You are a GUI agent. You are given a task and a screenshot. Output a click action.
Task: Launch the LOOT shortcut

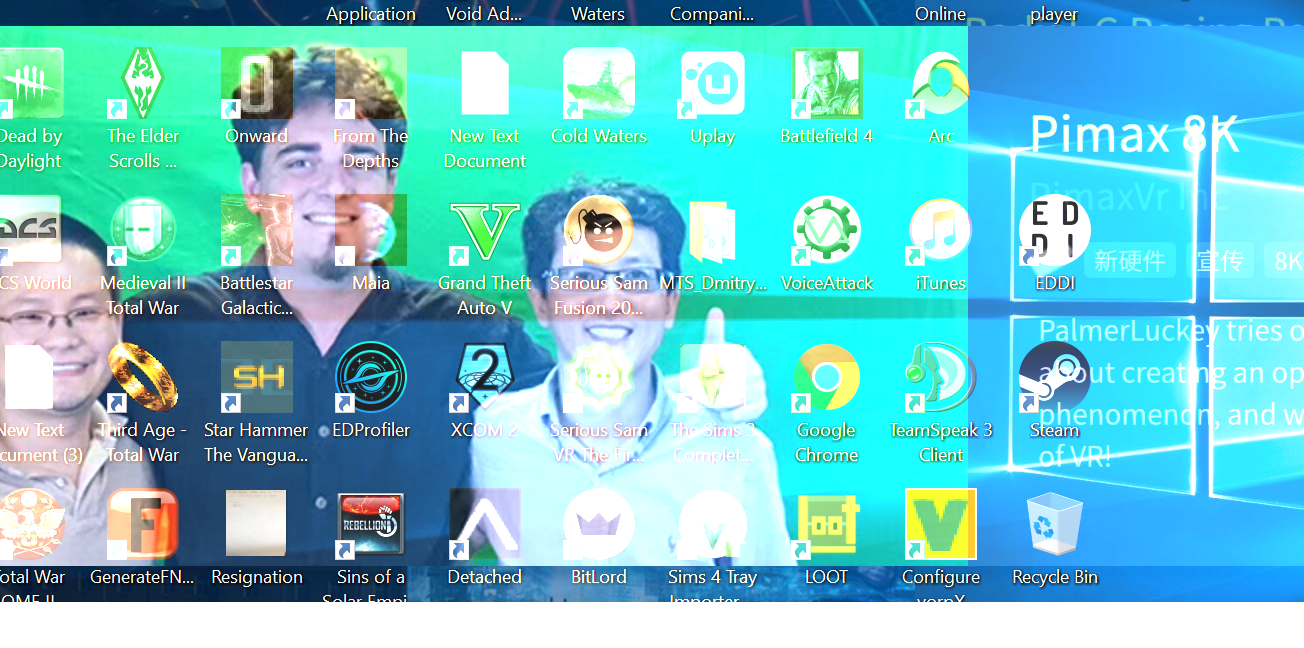(x=827, y=524)
